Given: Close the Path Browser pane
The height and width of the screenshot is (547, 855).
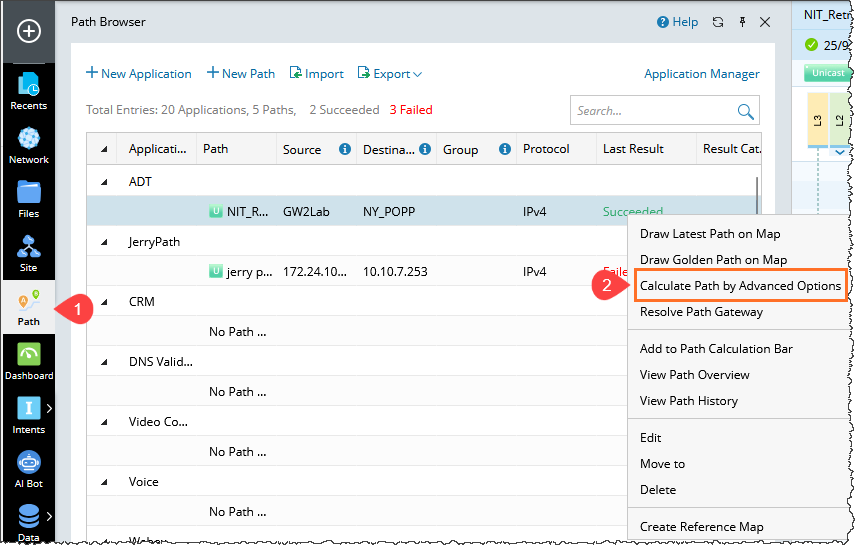Looking at the screenshot, I should [x=765, y=22].
